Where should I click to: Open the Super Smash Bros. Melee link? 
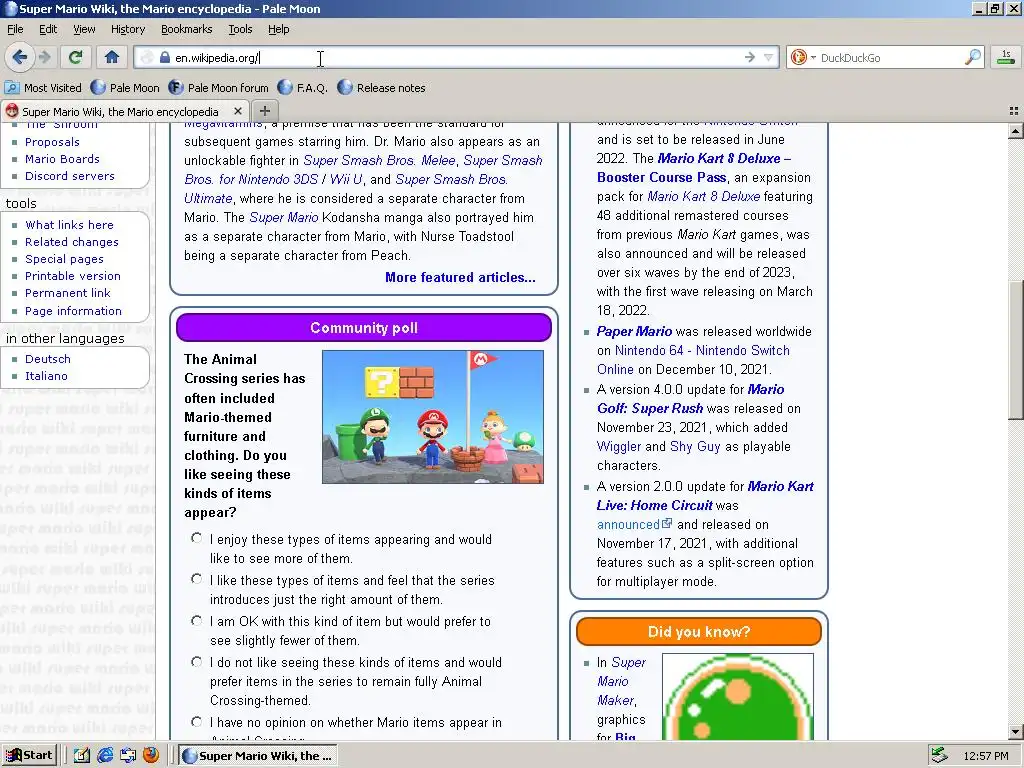377,160
